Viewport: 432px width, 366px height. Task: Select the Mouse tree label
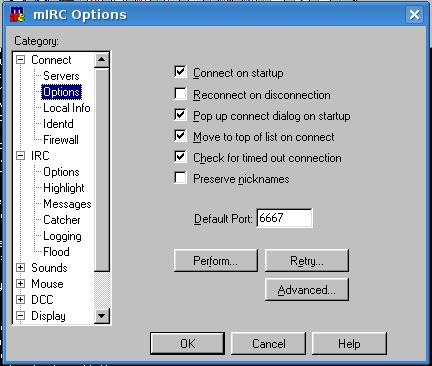point(47,284)
